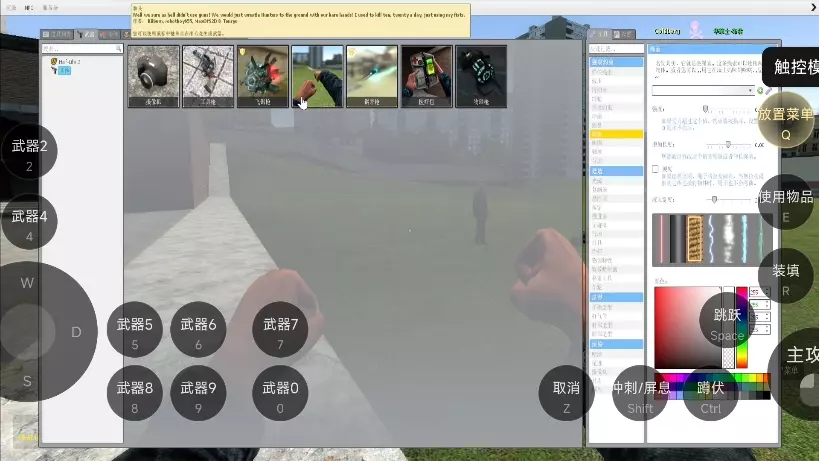The width and height of the screenshot is (819, 461).
Task: Open the preset dropdown in tool settings
Action: click(x=703, y=90)
